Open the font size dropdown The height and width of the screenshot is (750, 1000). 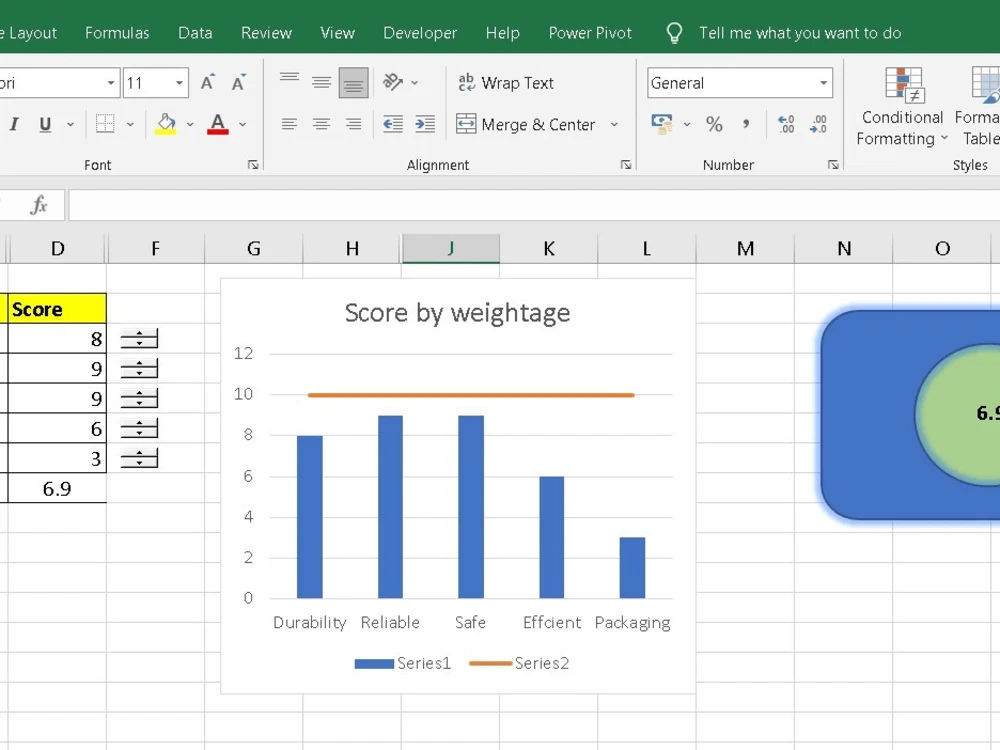[178, 83]
